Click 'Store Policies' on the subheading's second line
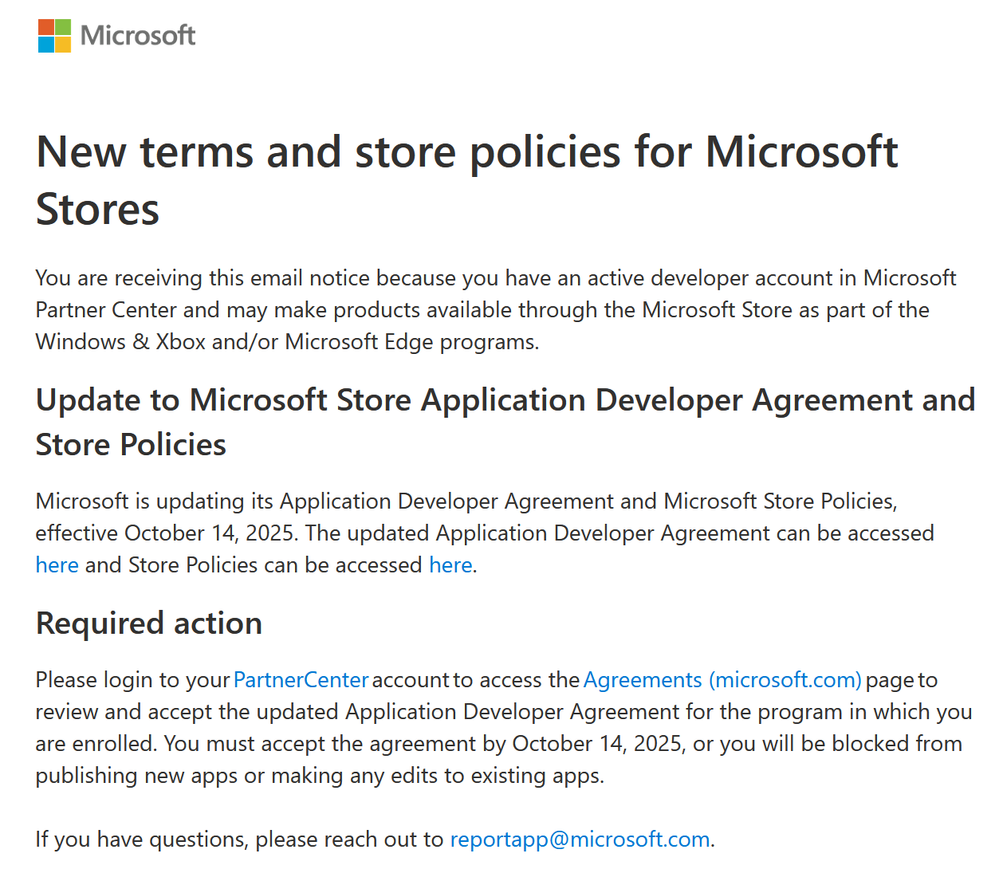999x869 pixels. (x=131, y=445)
